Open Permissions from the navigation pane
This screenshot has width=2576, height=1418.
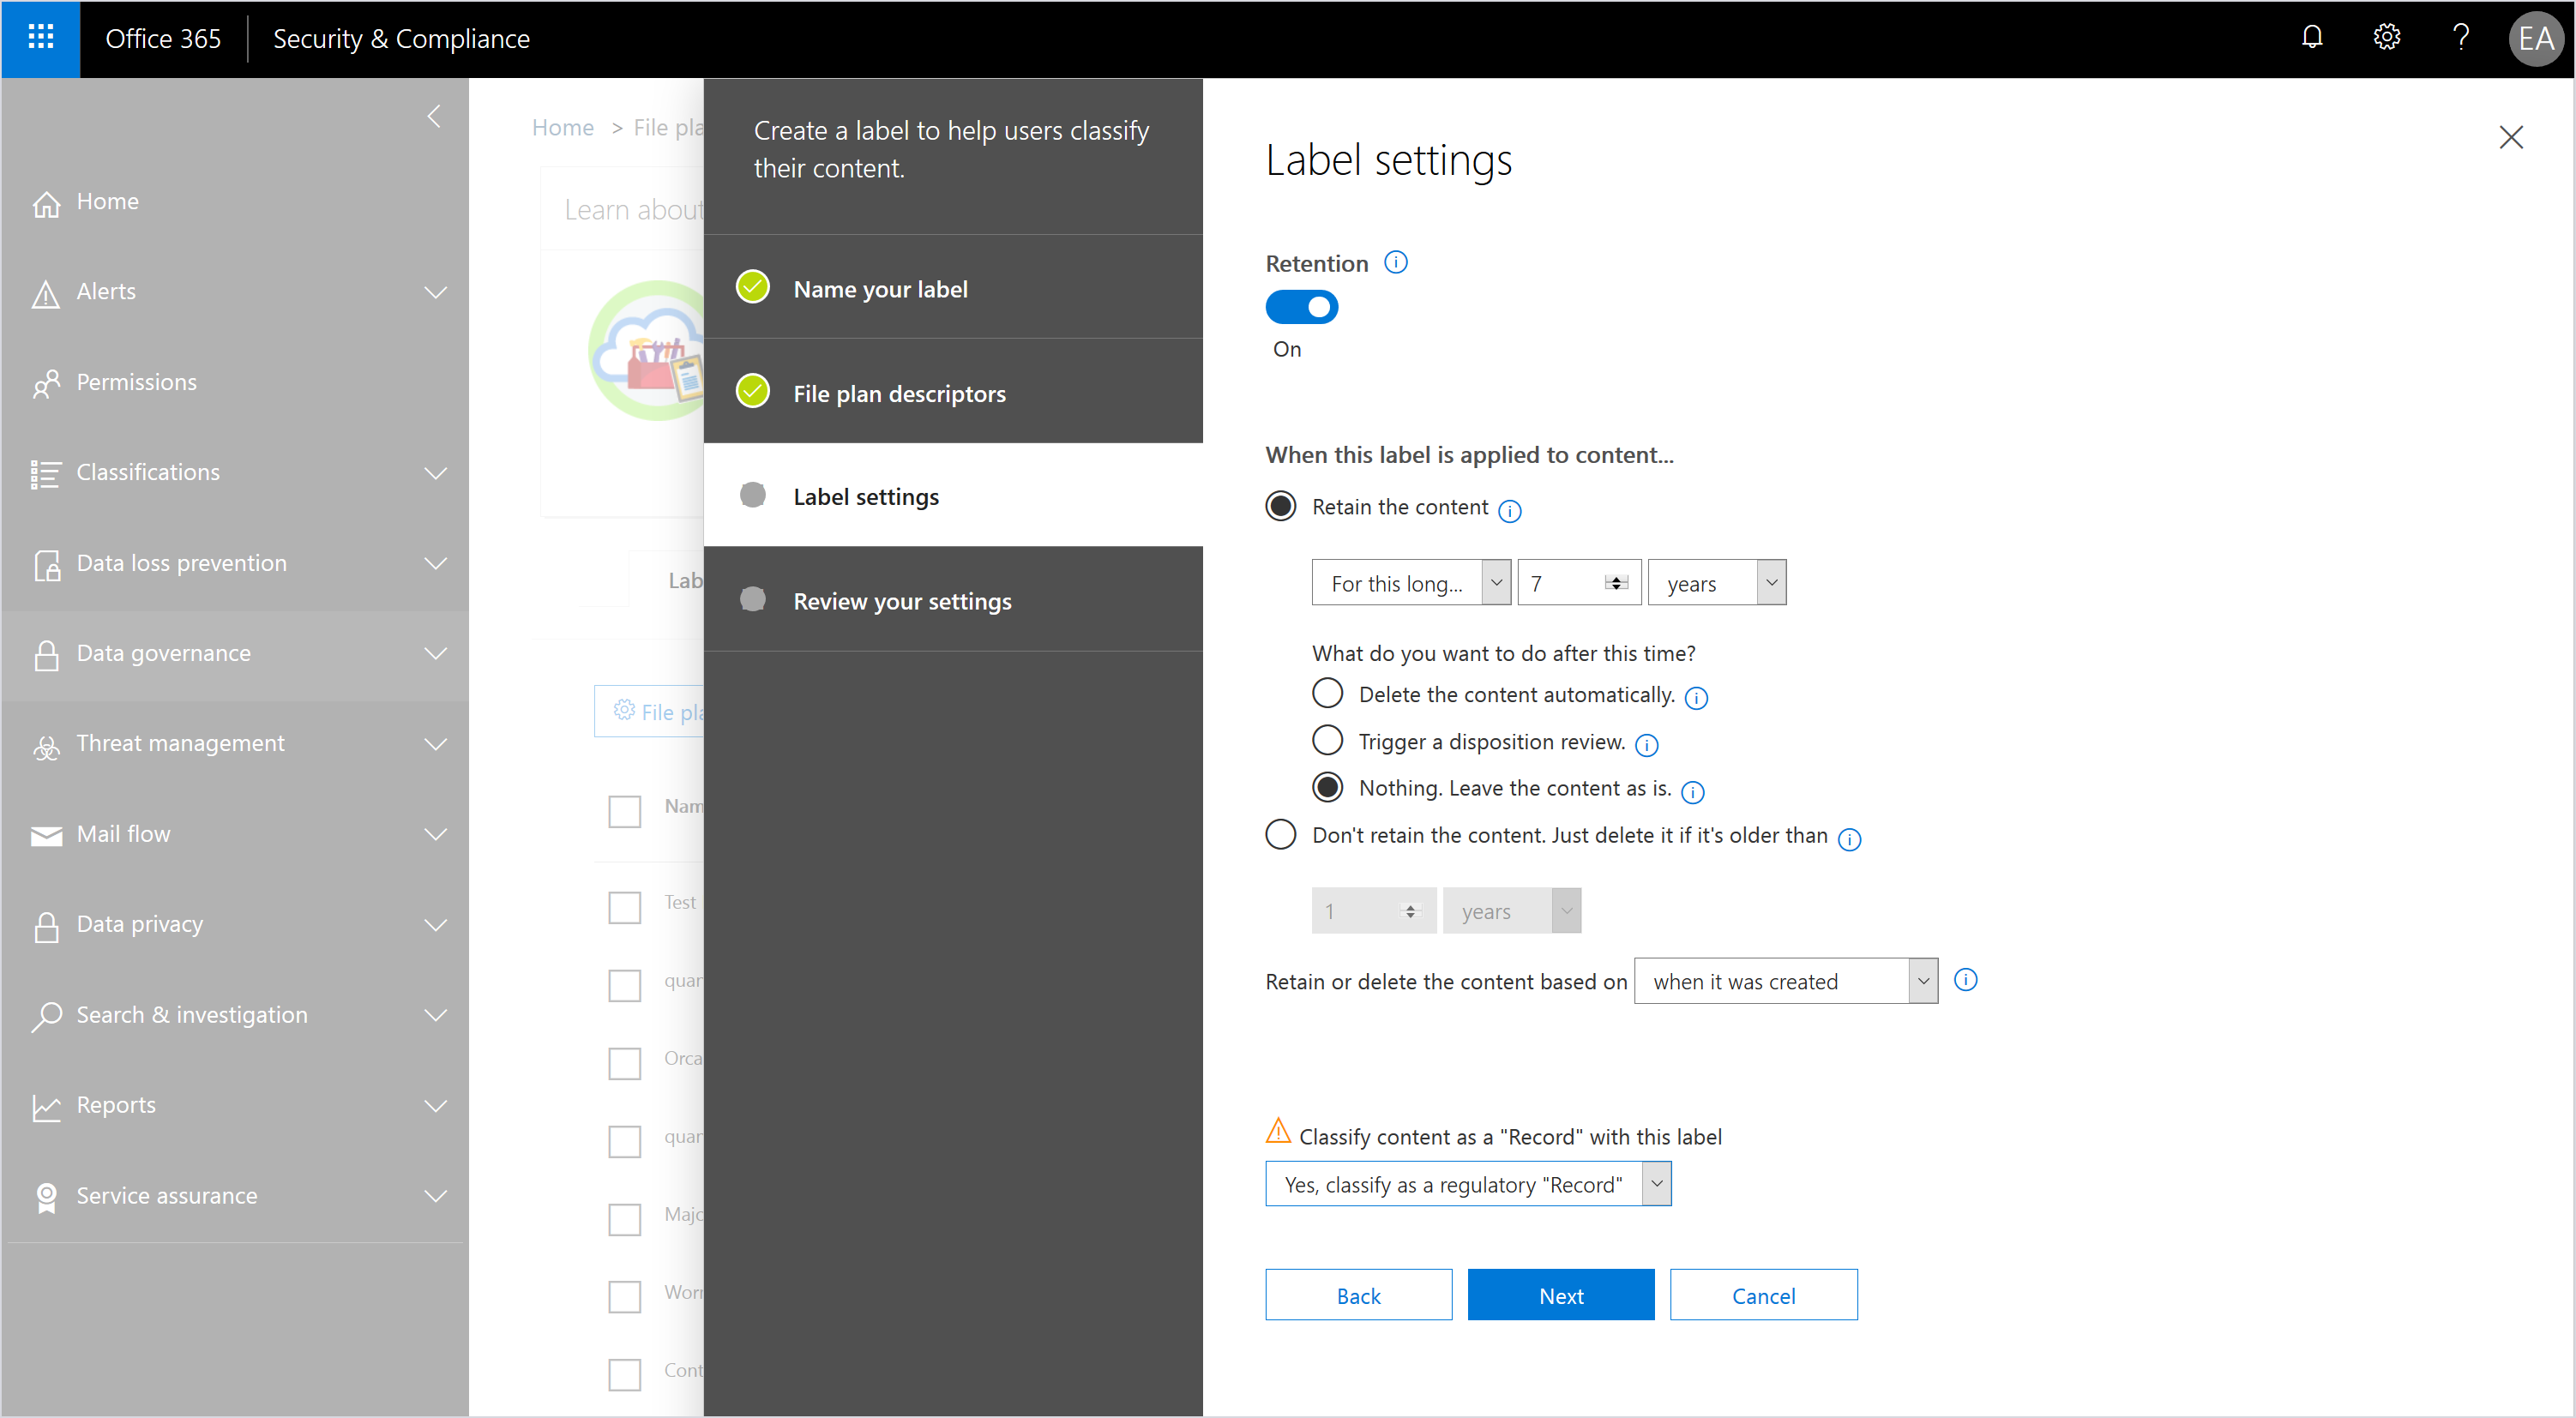click(137, 382)
